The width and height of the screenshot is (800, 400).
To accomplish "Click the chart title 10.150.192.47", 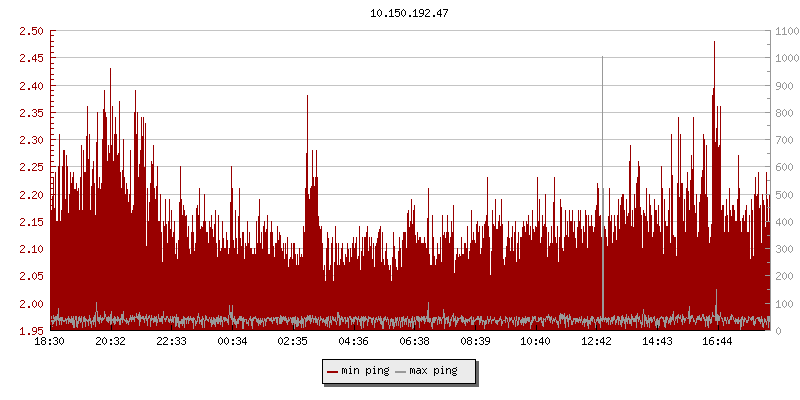I will 409,13.
